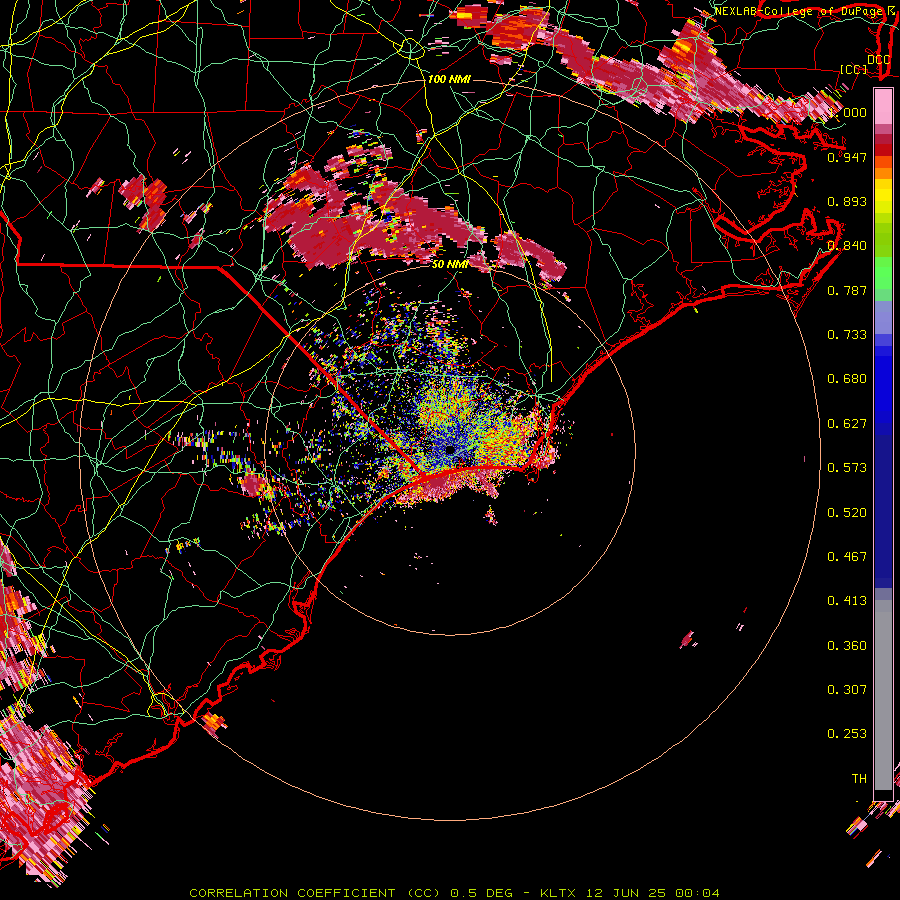Click the 0.893 color scale value
Viewport: 900px width, 900px height.
(847, 201)
